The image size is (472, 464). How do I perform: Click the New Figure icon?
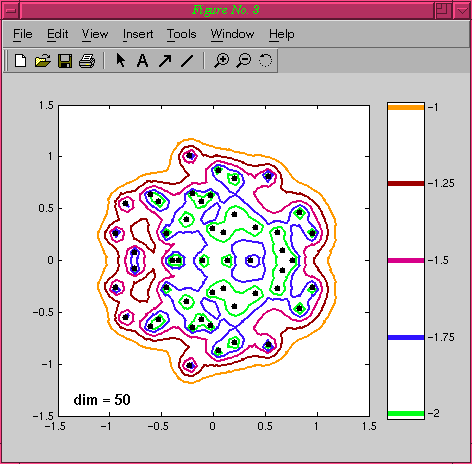[21, 61]
